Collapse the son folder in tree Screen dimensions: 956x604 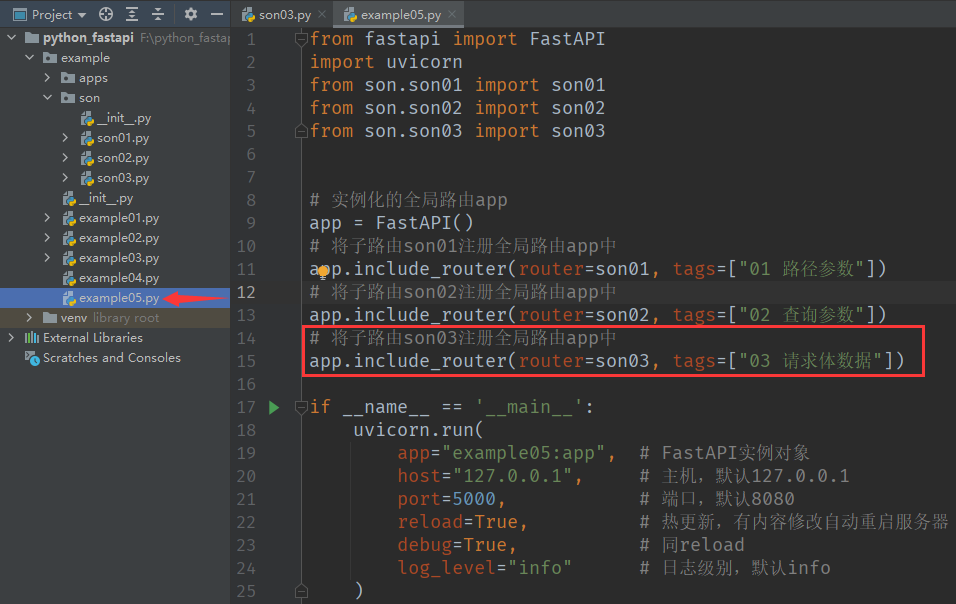pos(47,98)
